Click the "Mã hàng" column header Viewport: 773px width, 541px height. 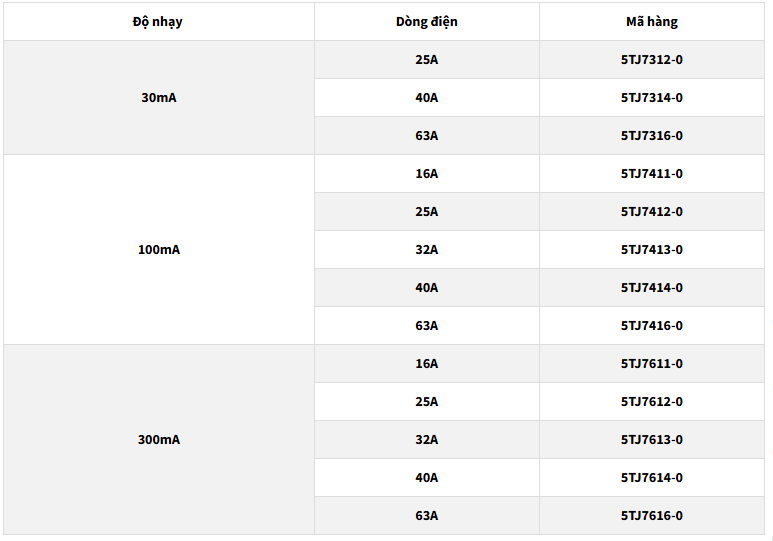click(x=651, y=21)
